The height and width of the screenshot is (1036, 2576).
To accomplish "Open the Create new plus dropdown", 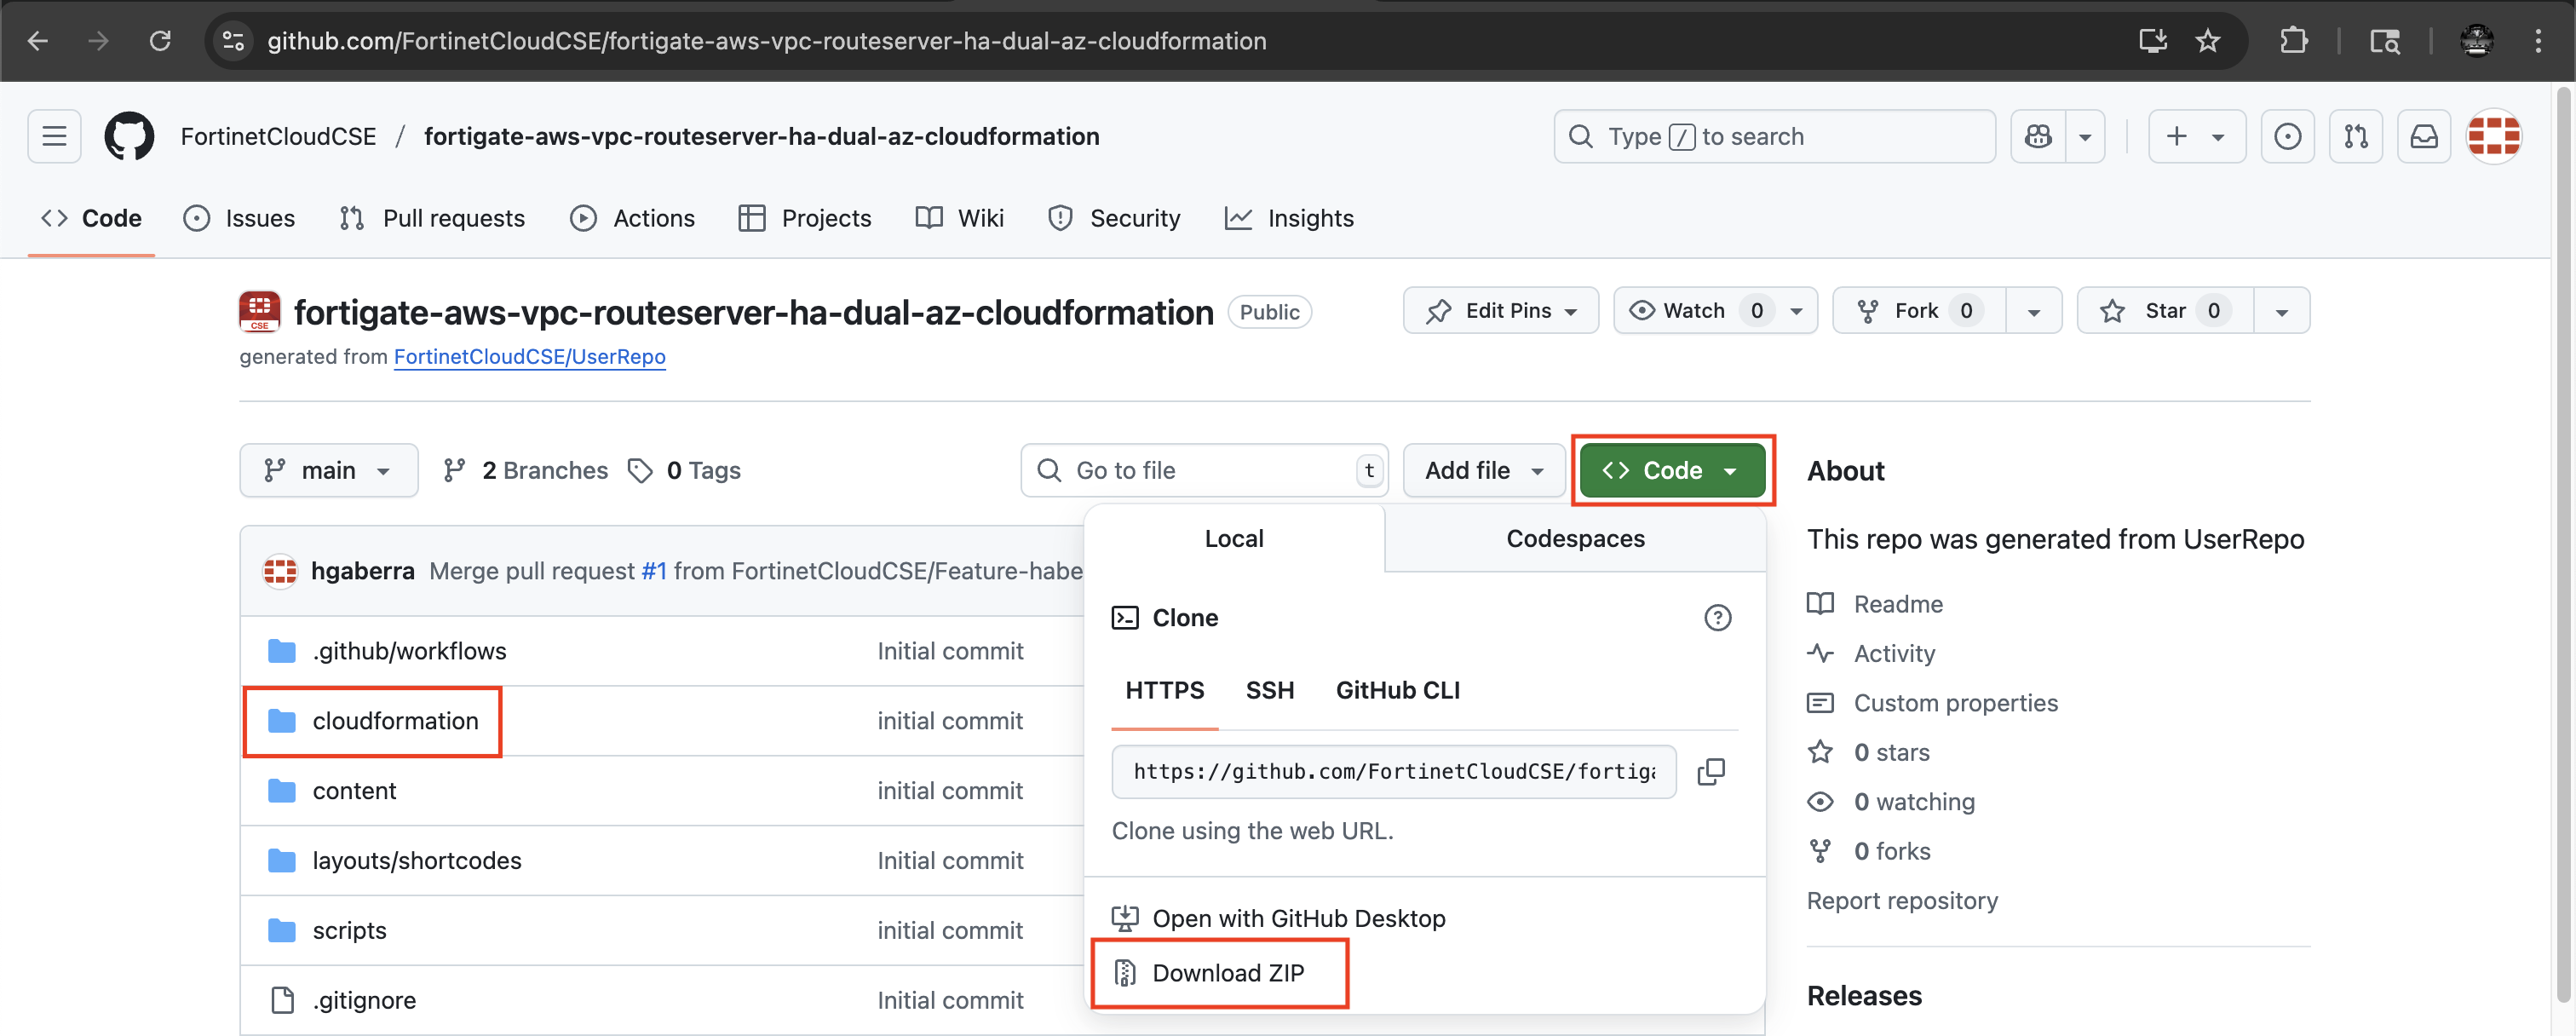I will click(x=2196, y=136).
